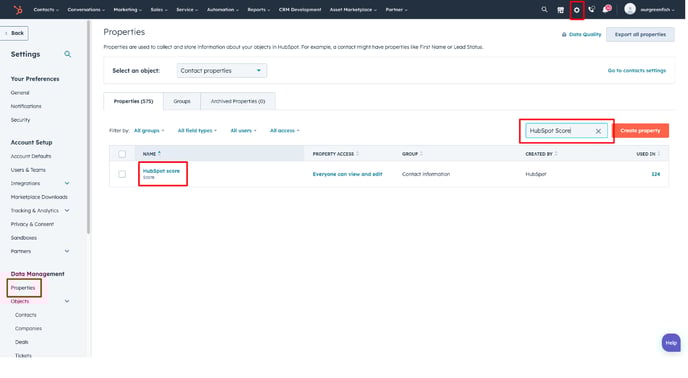Follow Go to contacts settings link
This screenshot has width=688, height=378.
coord(637,70)
